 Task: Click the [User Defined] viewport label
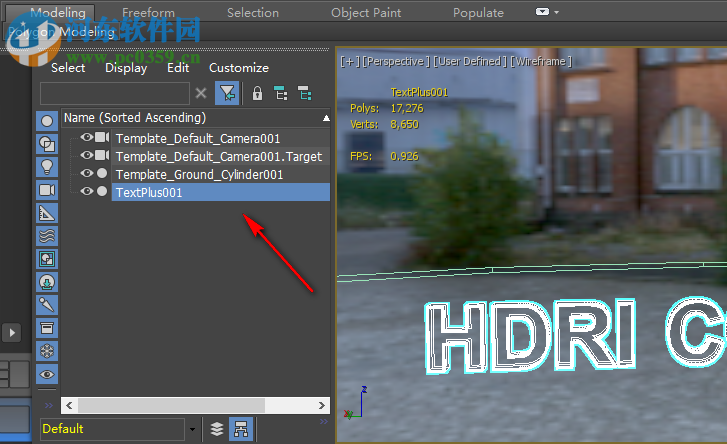click(x=470, y=61)
